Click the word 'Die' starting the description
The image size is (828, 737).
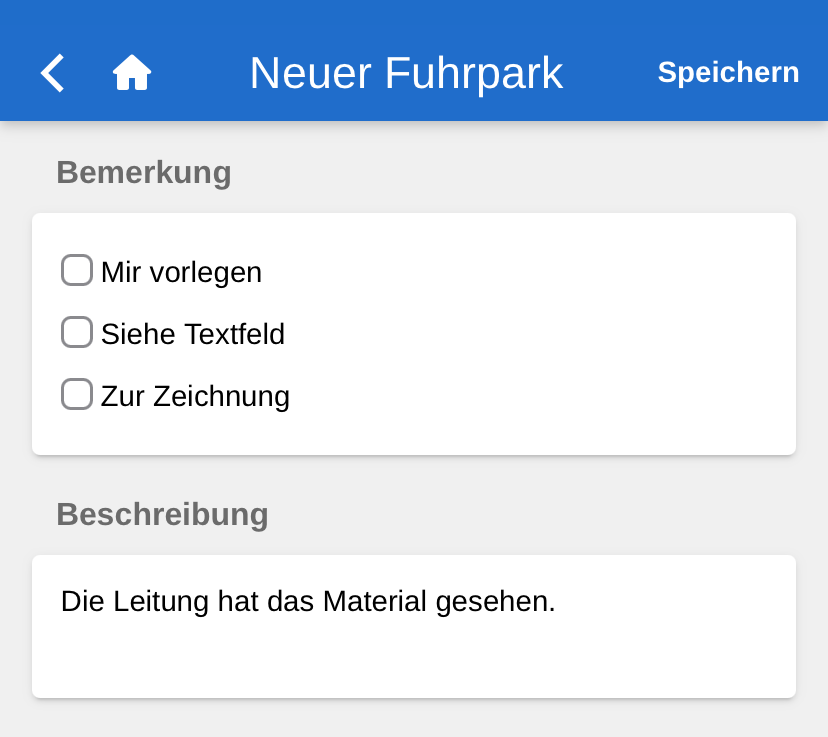point(82,602)
